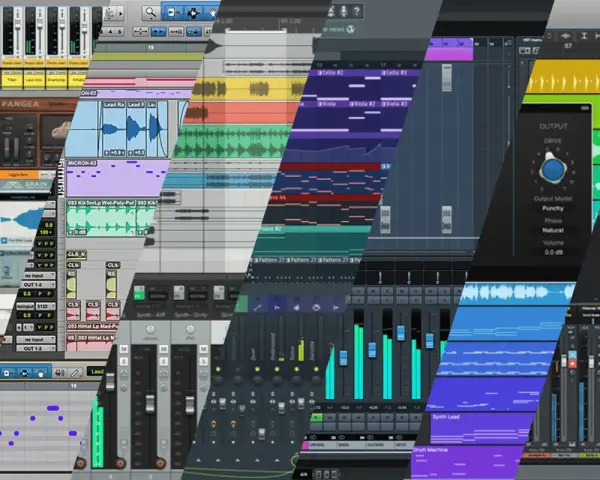This screenshot has height=480, width=600.
Task: Click the blue Drive knob in Output panel
Action: pyautogui.click(x=553, y=168)
